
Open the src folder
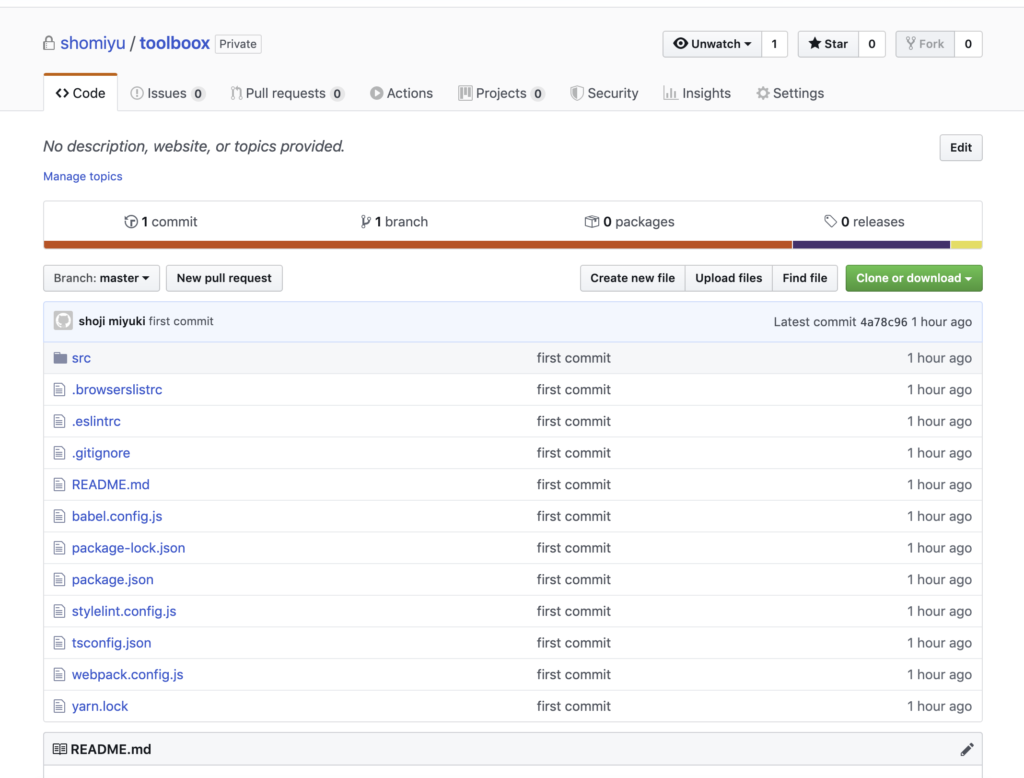click(82, 358)
